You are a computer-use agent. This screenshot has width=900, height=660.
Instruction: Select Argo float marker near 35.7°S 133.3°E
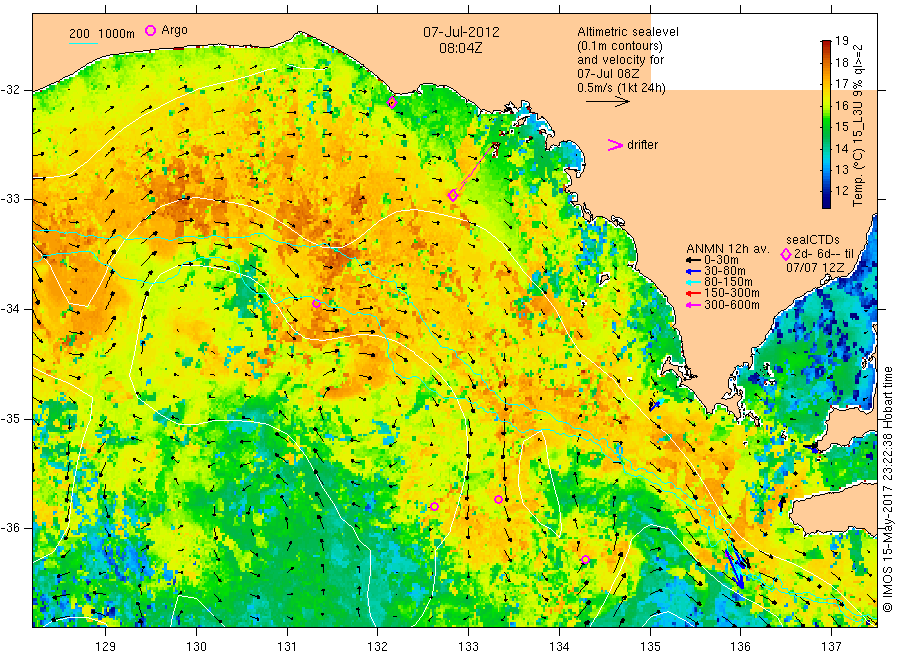[x=499, y=499]
